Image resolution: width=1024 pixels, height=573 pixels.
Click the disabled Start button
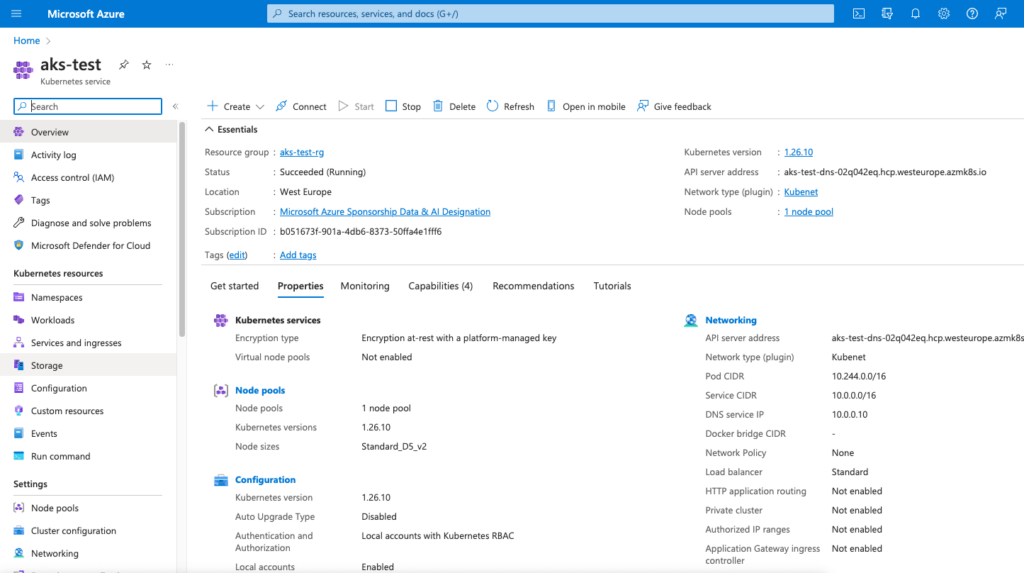click(x=356, y=106)
